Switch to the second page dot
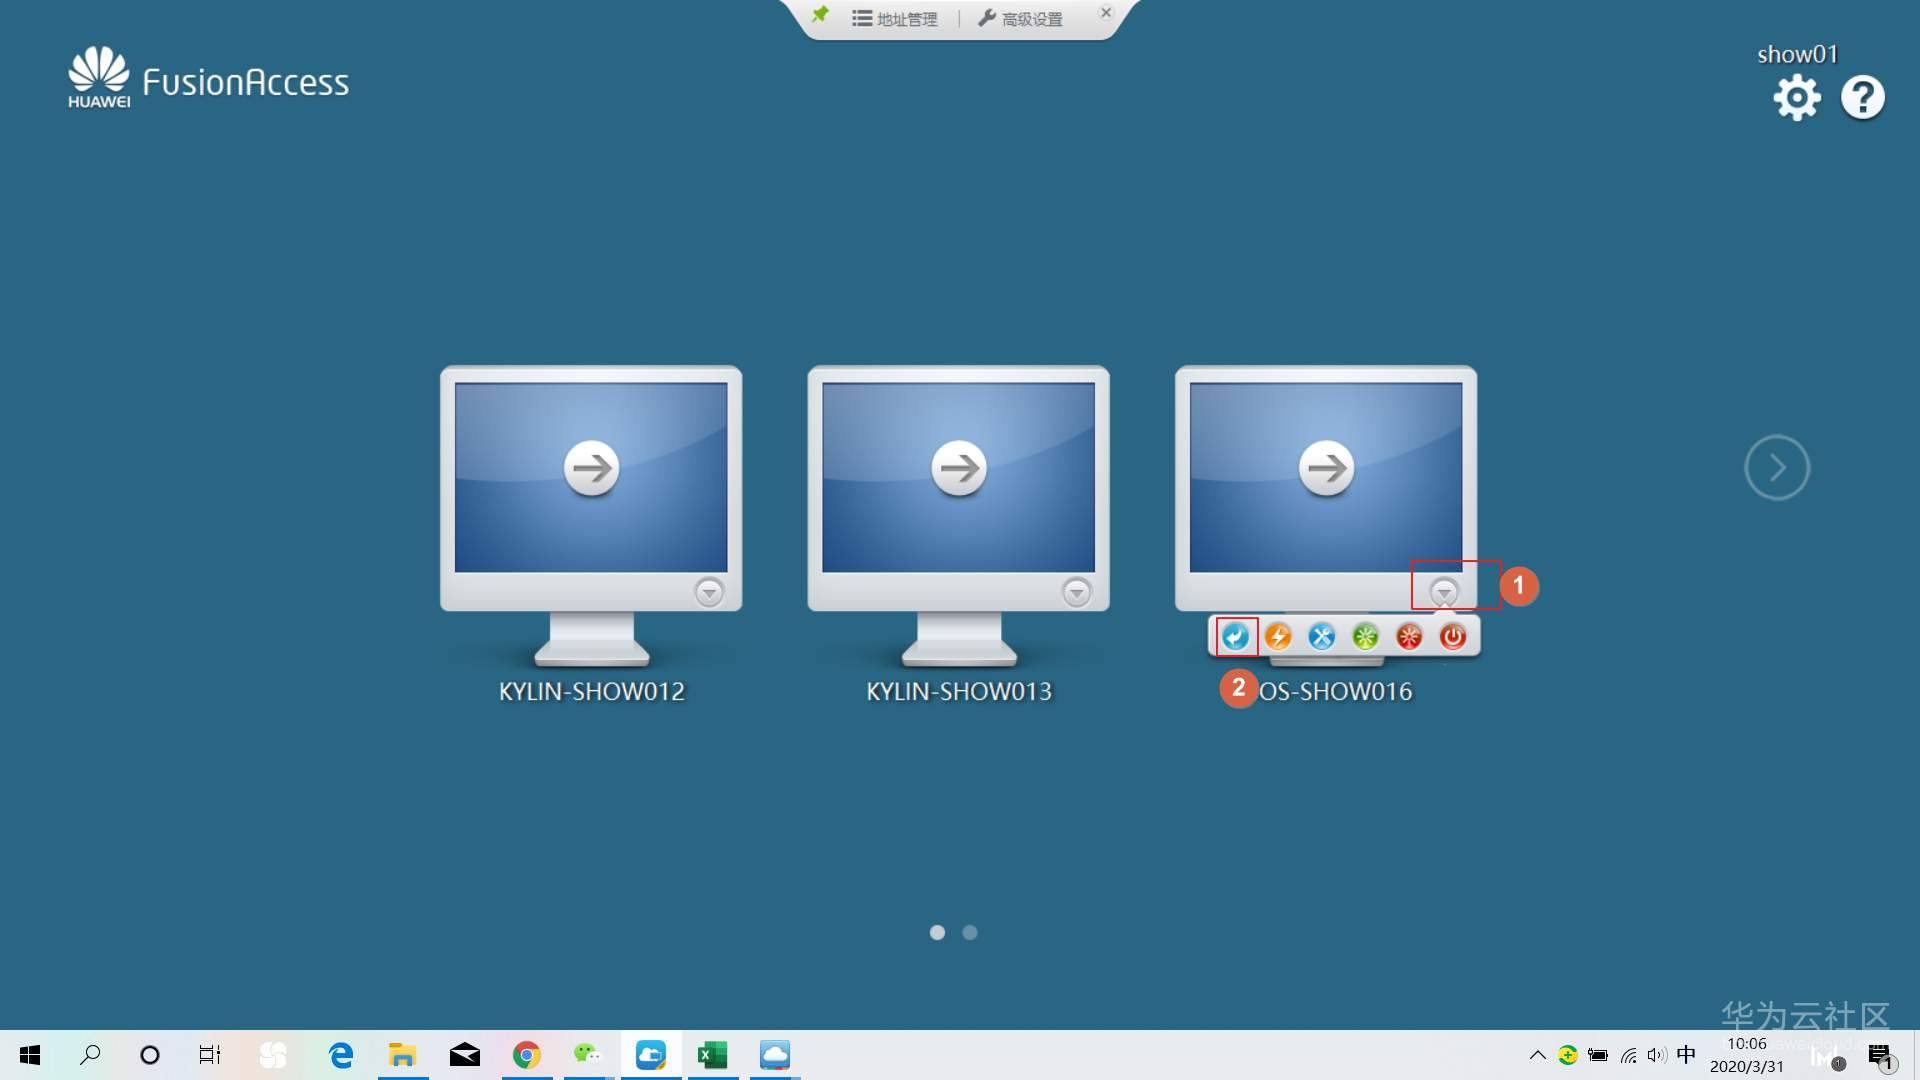The width and height of the screenshot is (1920, 1080). point(970,932)
